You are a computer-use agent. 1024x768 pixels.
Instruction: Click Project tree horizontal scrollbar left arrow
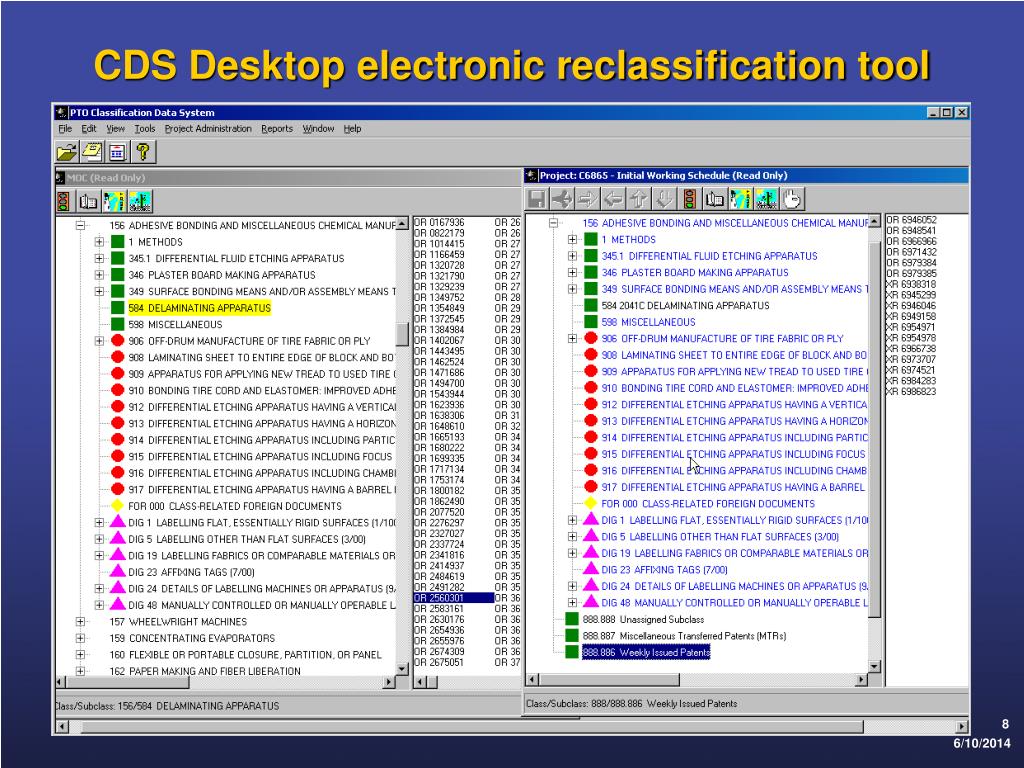[x=532, y=680]
